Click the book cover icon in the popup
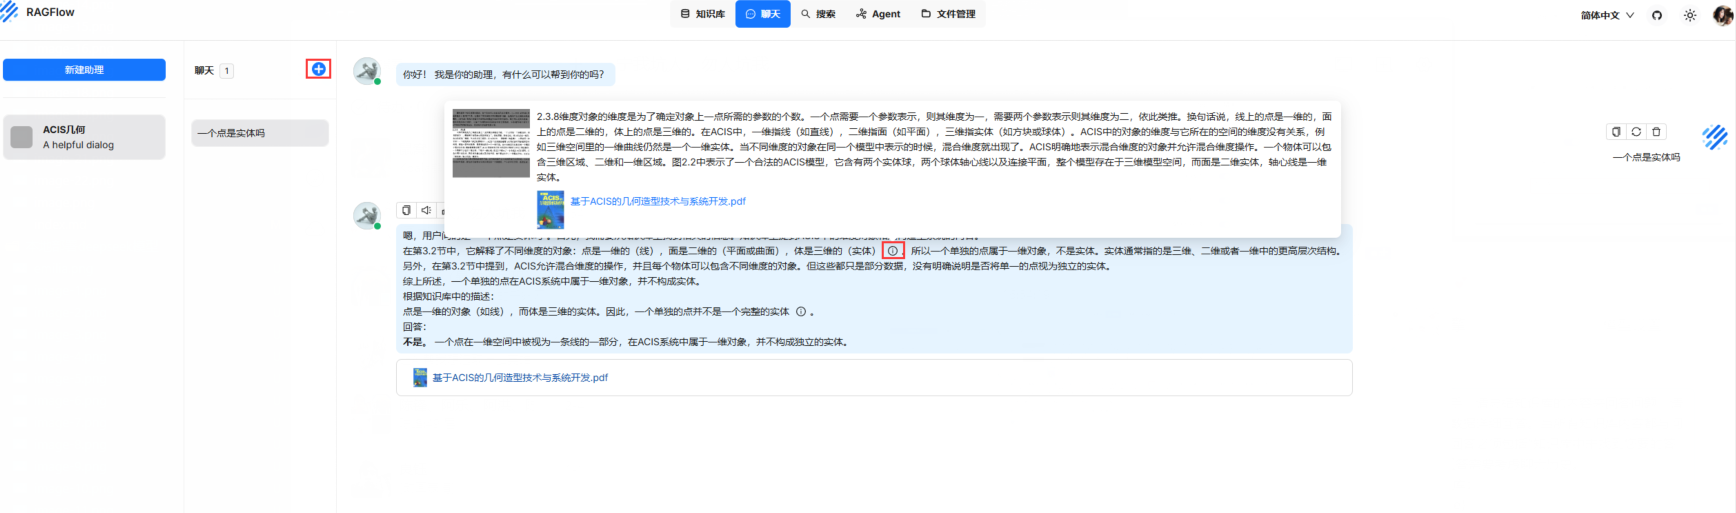Viewport: 1736px width, 513px height. 550,210
